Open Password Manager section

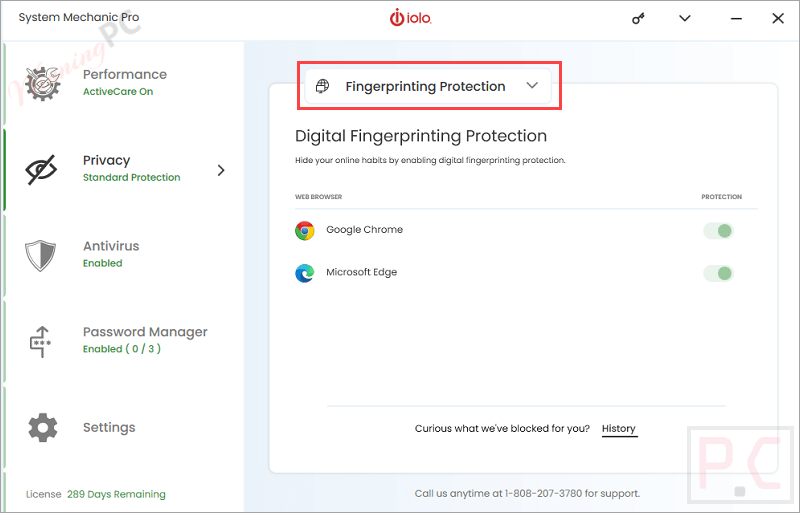point(124,340)
